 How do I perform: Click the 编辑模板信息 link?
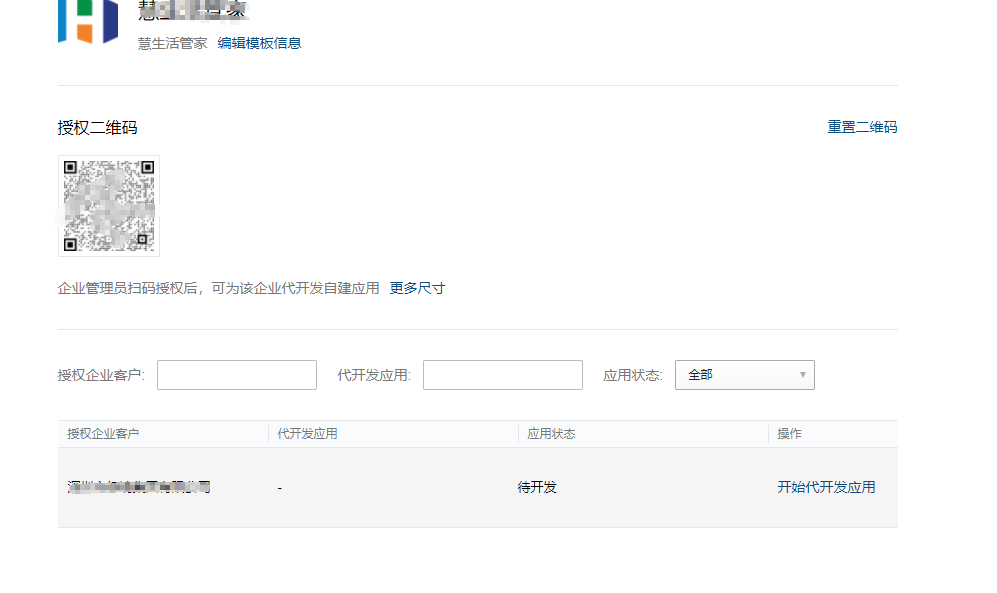259,43
